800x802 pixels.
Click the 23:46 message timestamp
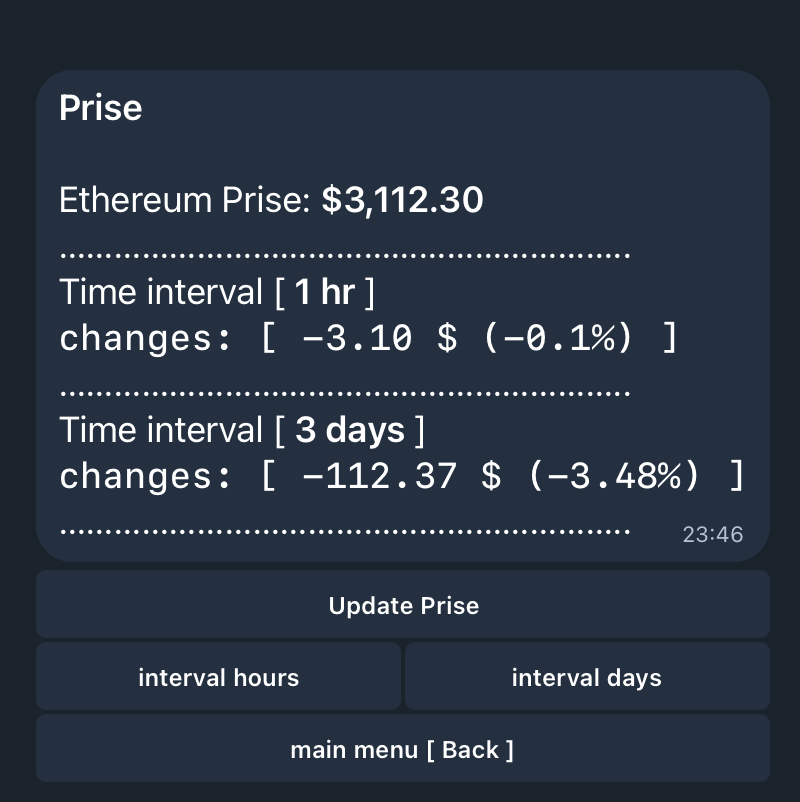(x=712, y=534)
